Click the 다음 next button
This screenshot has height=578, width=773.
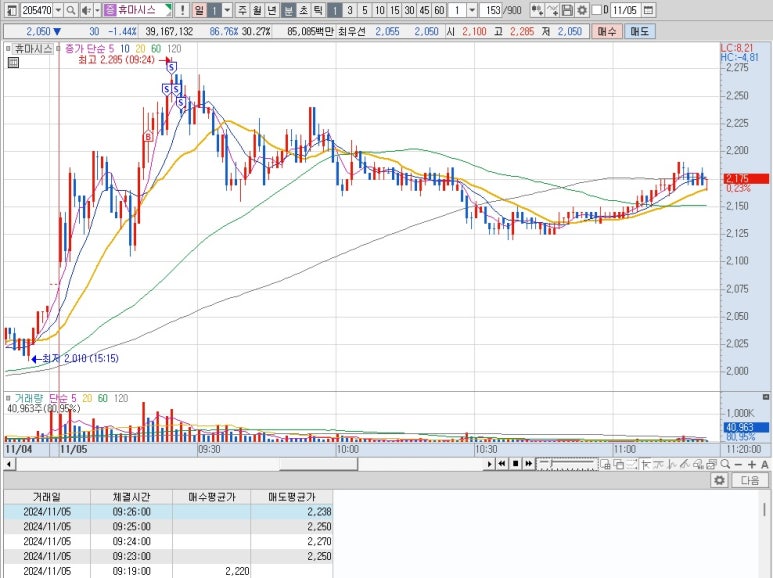tap(750, 480)
